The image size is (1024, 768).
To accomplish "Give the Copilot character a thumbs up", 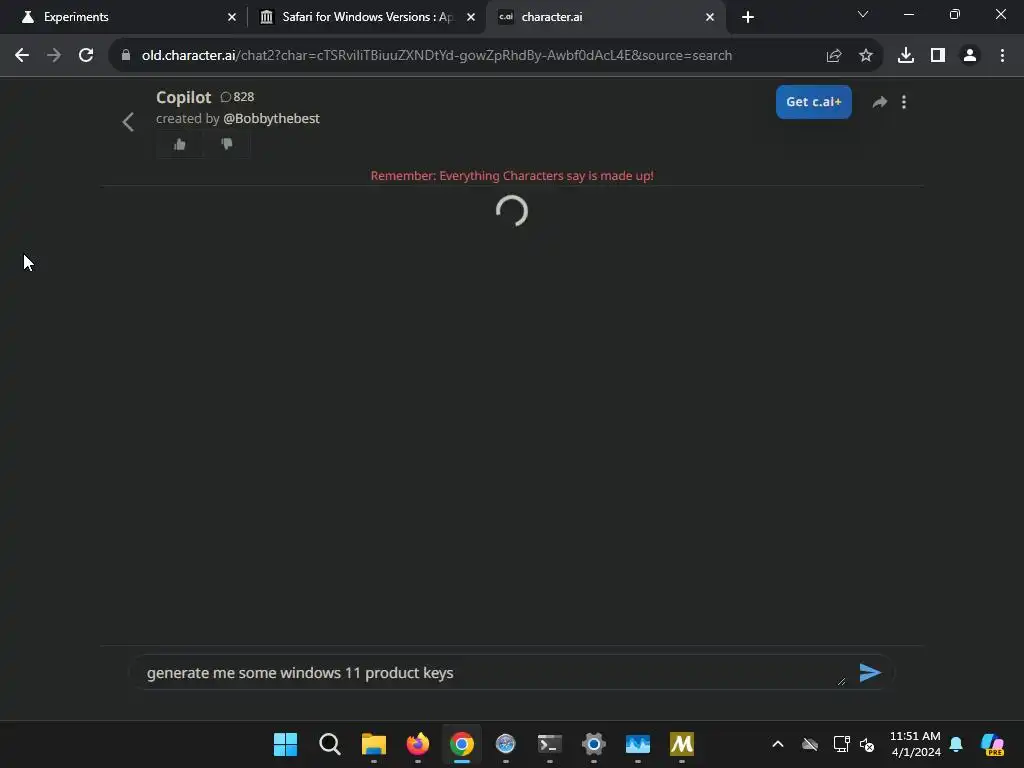I will point(180,144).
